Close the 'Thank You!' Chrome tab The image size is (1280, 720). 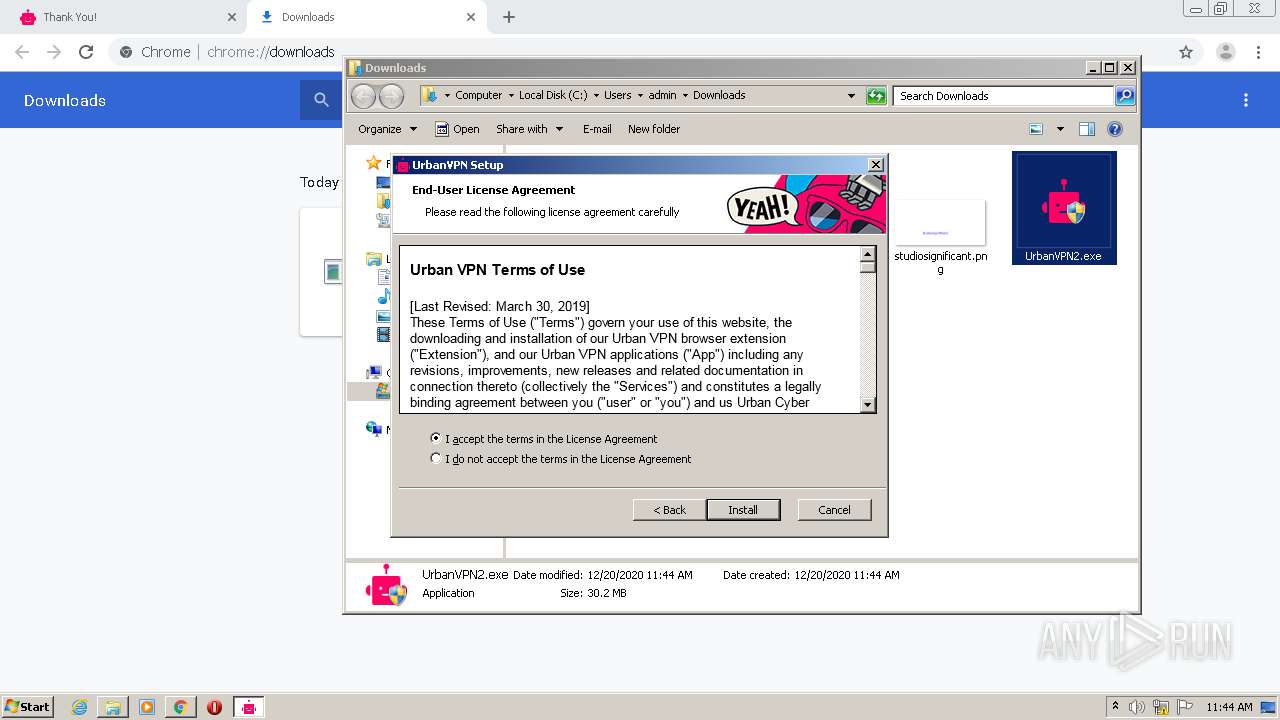click(232, 17)
